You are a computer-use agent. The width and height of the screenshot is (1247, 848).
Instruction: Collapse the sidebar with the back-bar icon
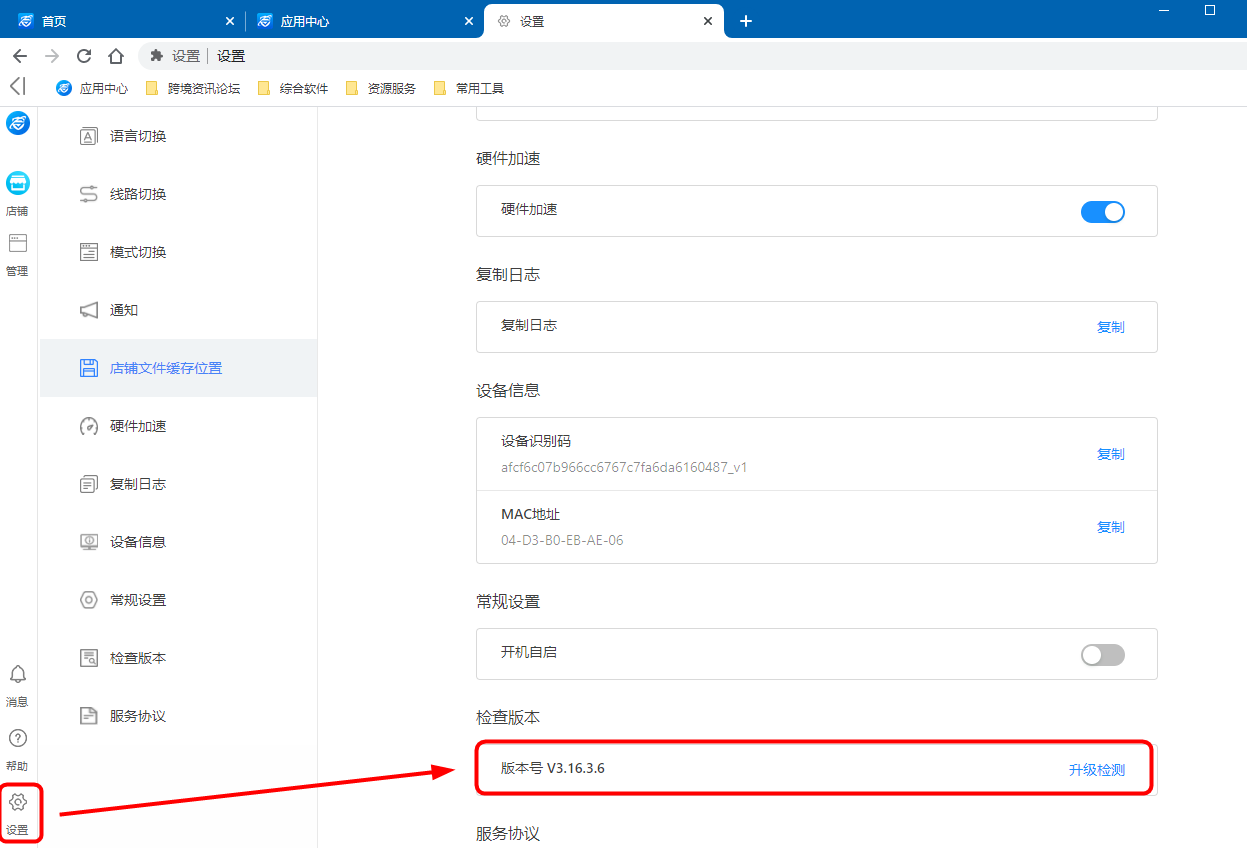(17, 86)
